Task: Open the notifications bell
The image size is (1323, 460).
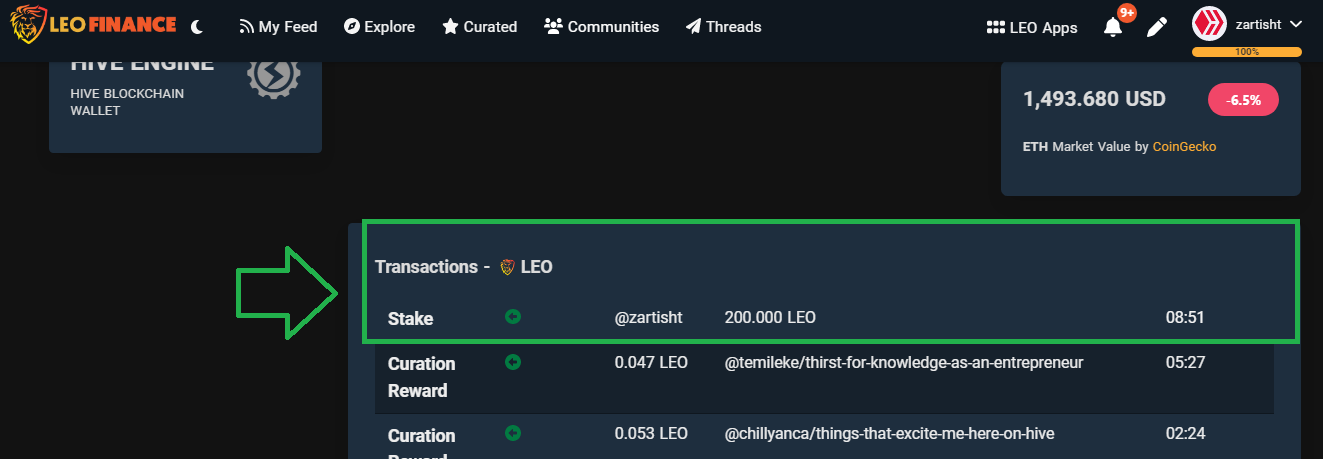Action: pyautogui.click(x=1113, y=27)
